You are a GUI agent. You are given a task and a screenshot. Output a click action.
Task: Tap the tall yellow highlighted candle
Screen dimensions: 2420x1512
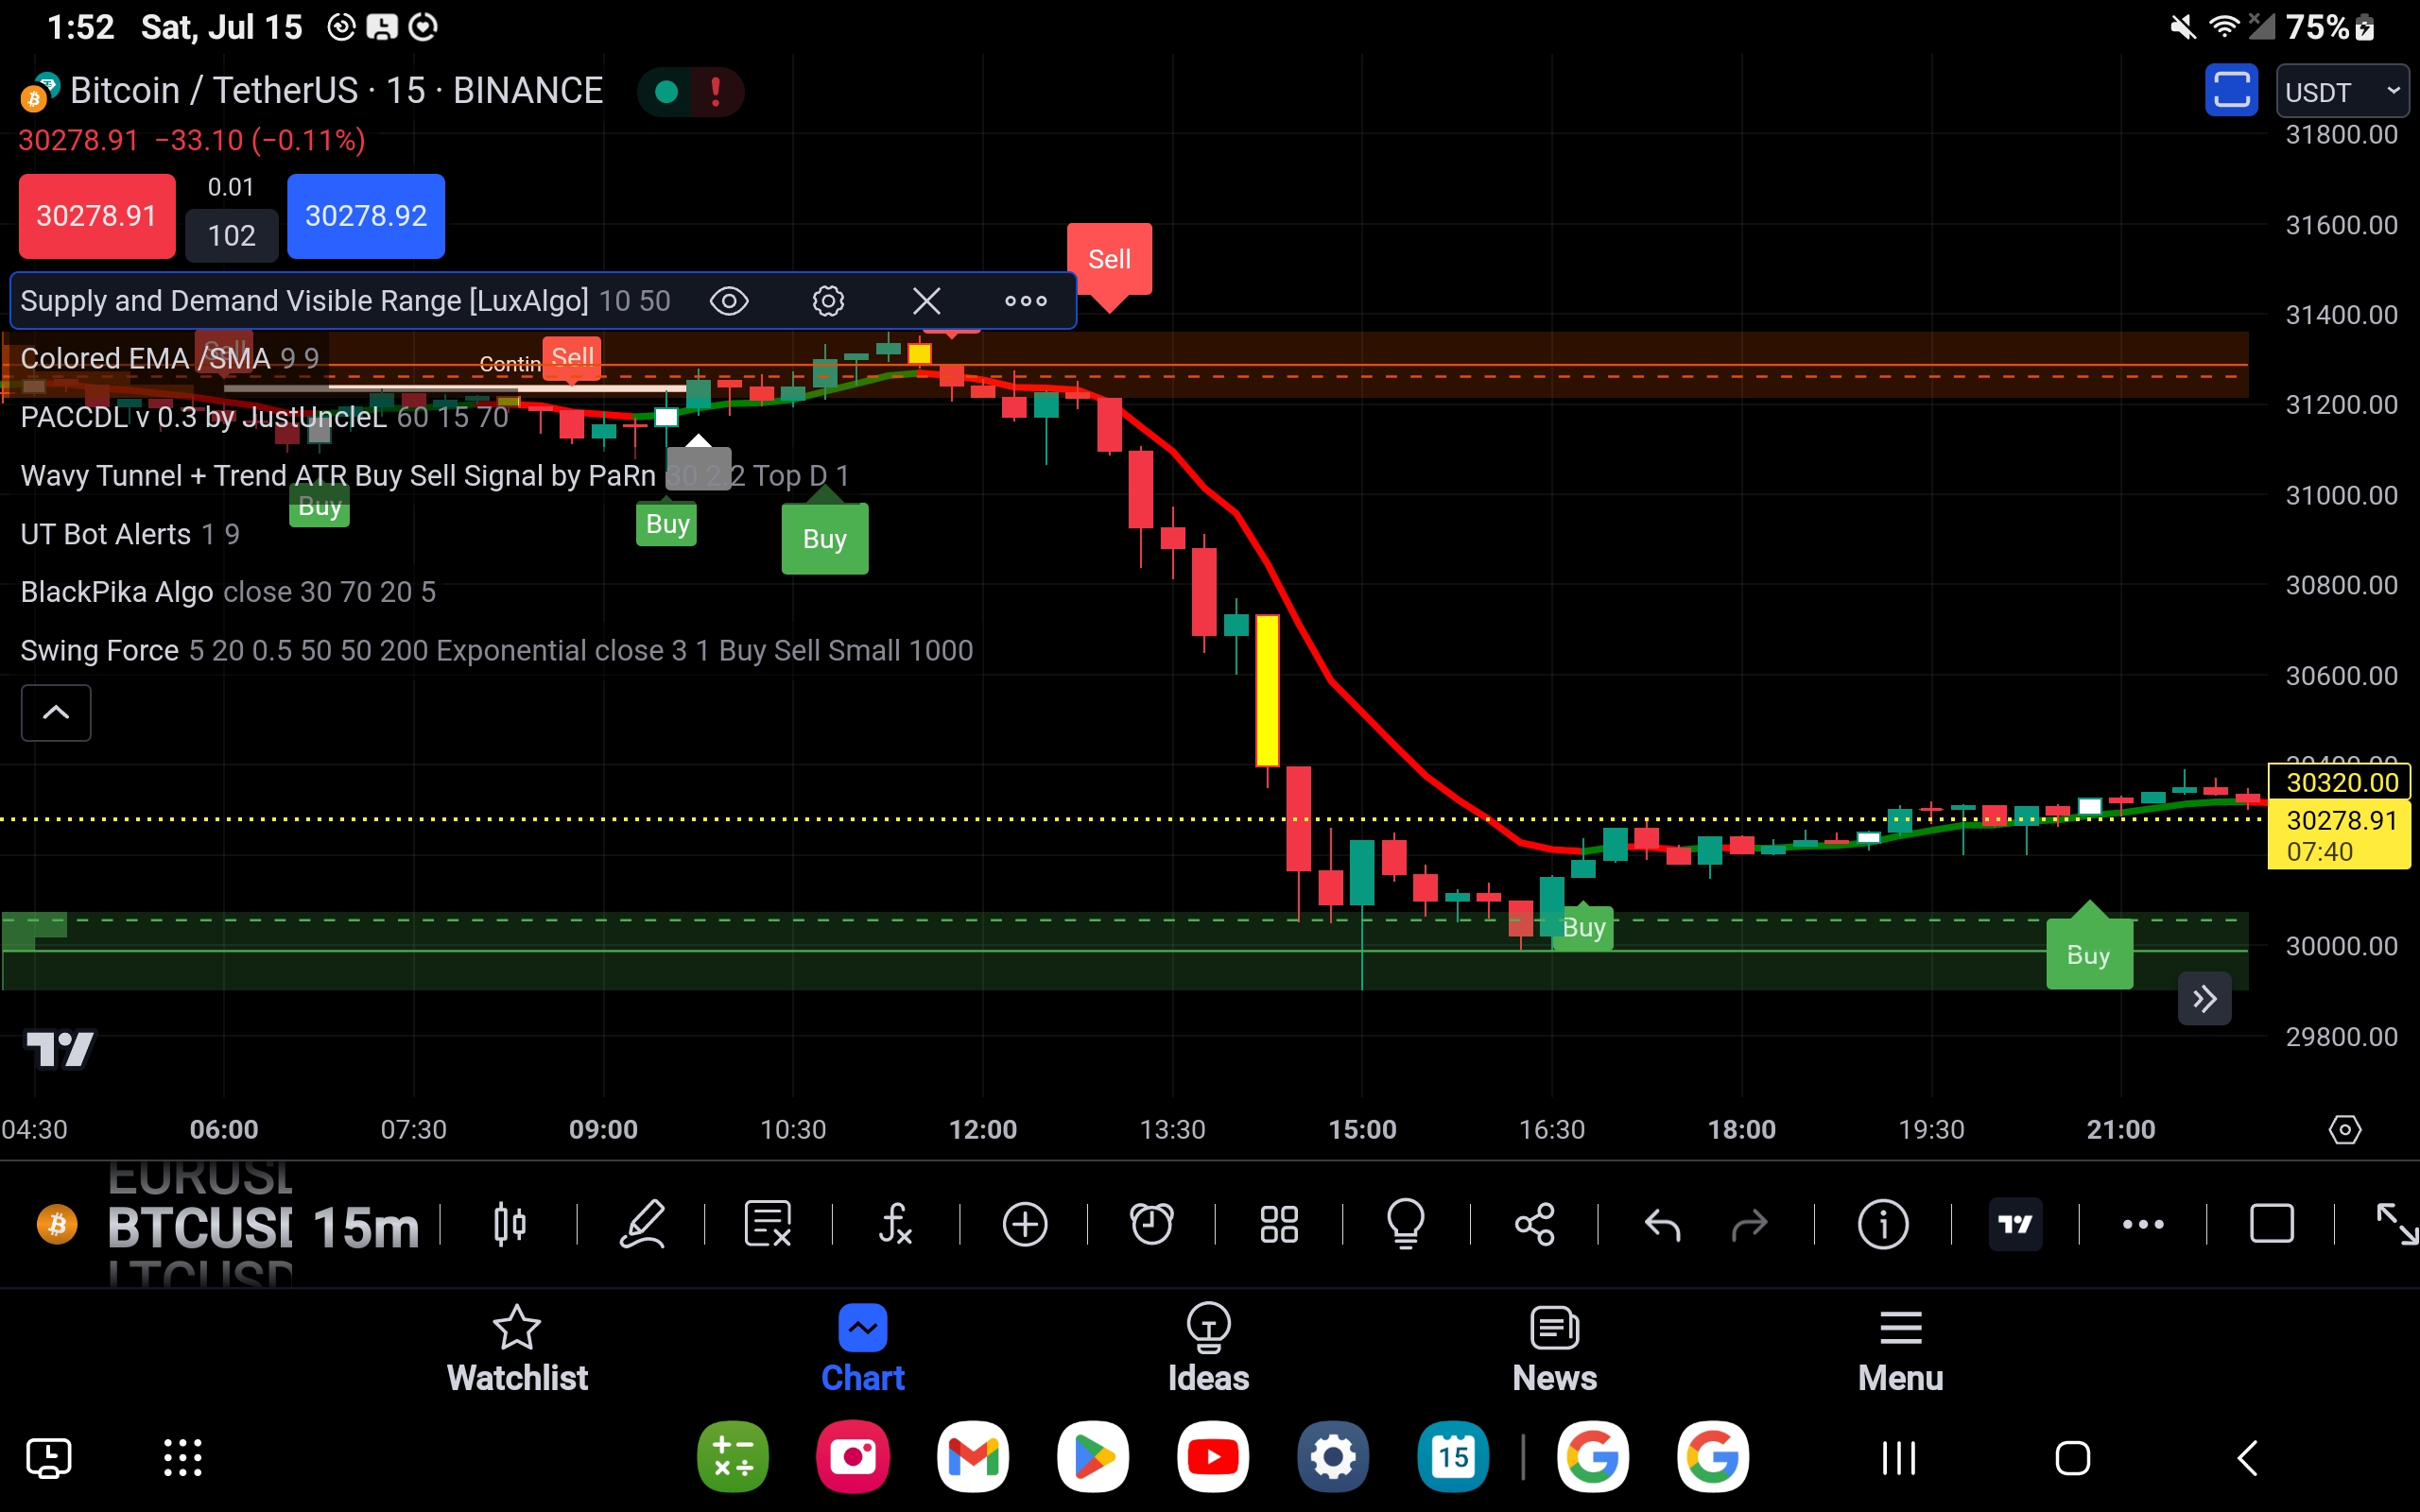click(x=1267, y=690)
